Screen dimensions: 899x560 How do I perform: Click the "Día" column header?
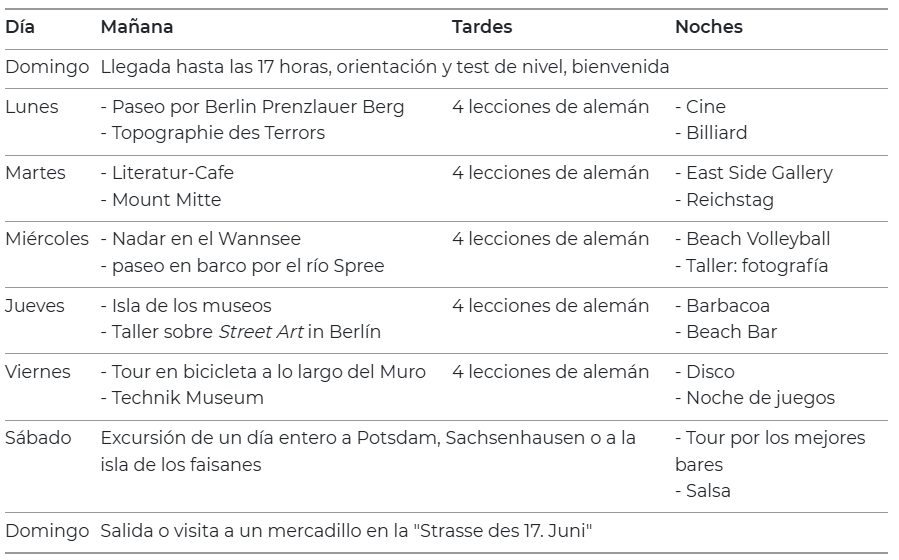[x=20, y=27]
